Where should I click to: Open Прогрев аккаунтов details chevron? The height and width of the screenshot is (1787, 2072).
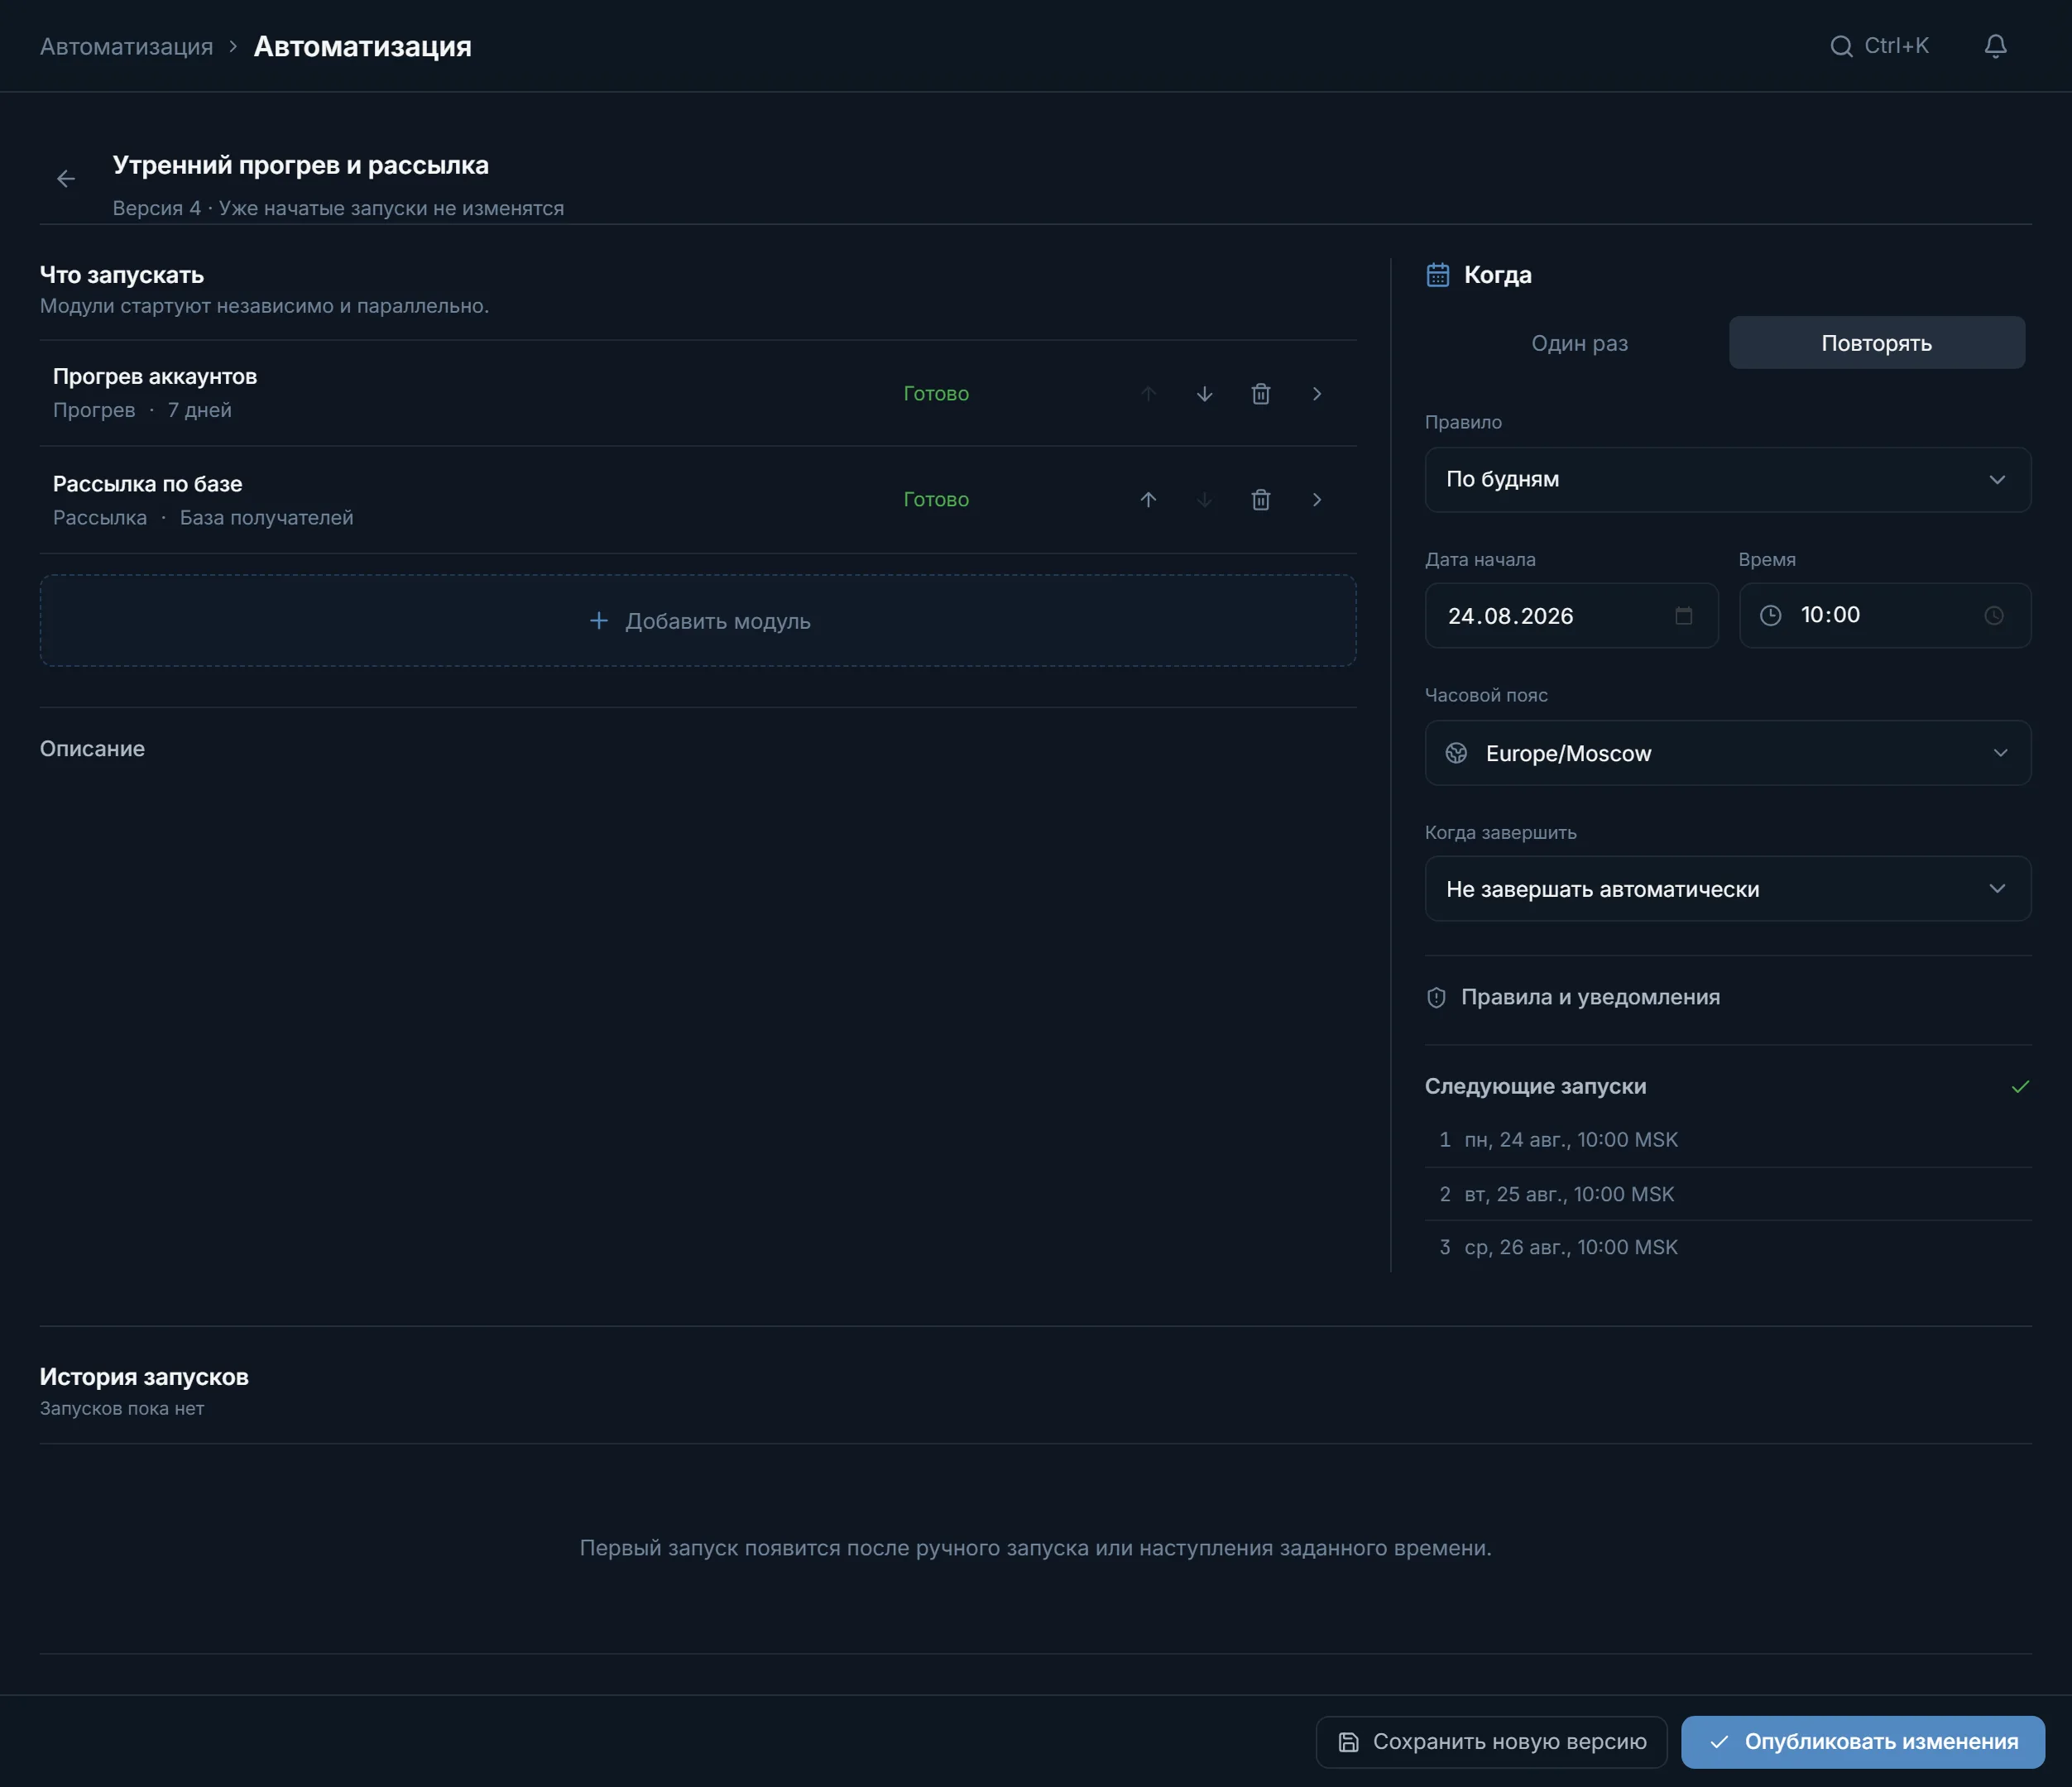tap(1316, 394)
